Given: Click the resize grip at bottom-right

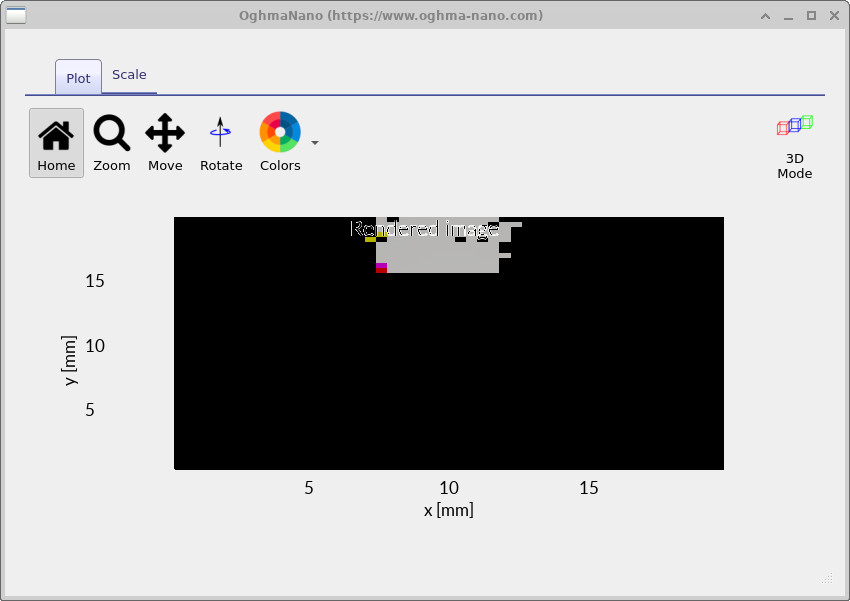Looking at the screenshot, I should click(827, 578).
